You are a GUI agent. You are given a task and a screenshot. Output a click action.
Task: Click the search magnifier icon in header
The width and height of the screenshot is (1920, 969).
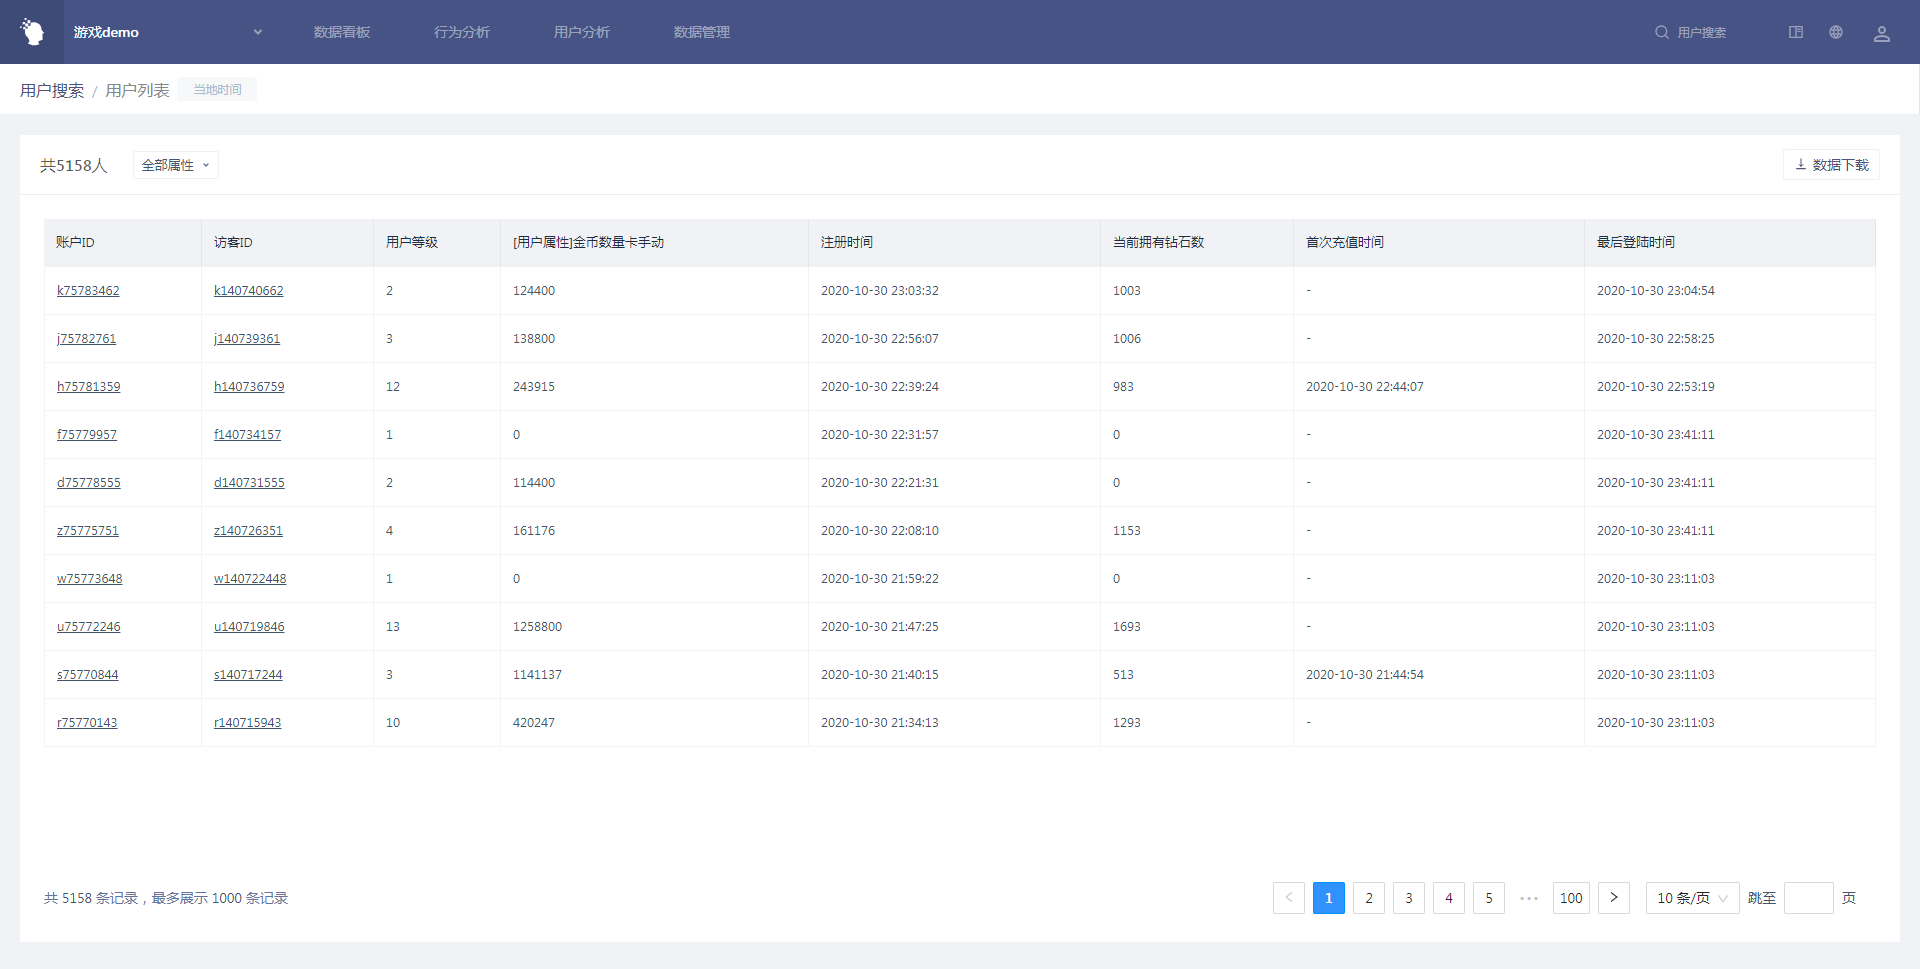[1661, 32]
